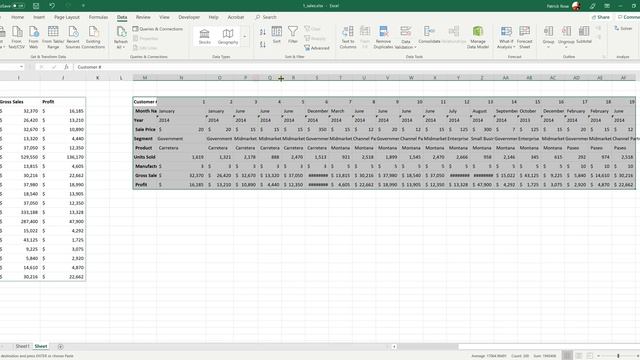Click the zoom slider in status bar
The width and height of the screenshot is (640, 360).
[618, 356]
